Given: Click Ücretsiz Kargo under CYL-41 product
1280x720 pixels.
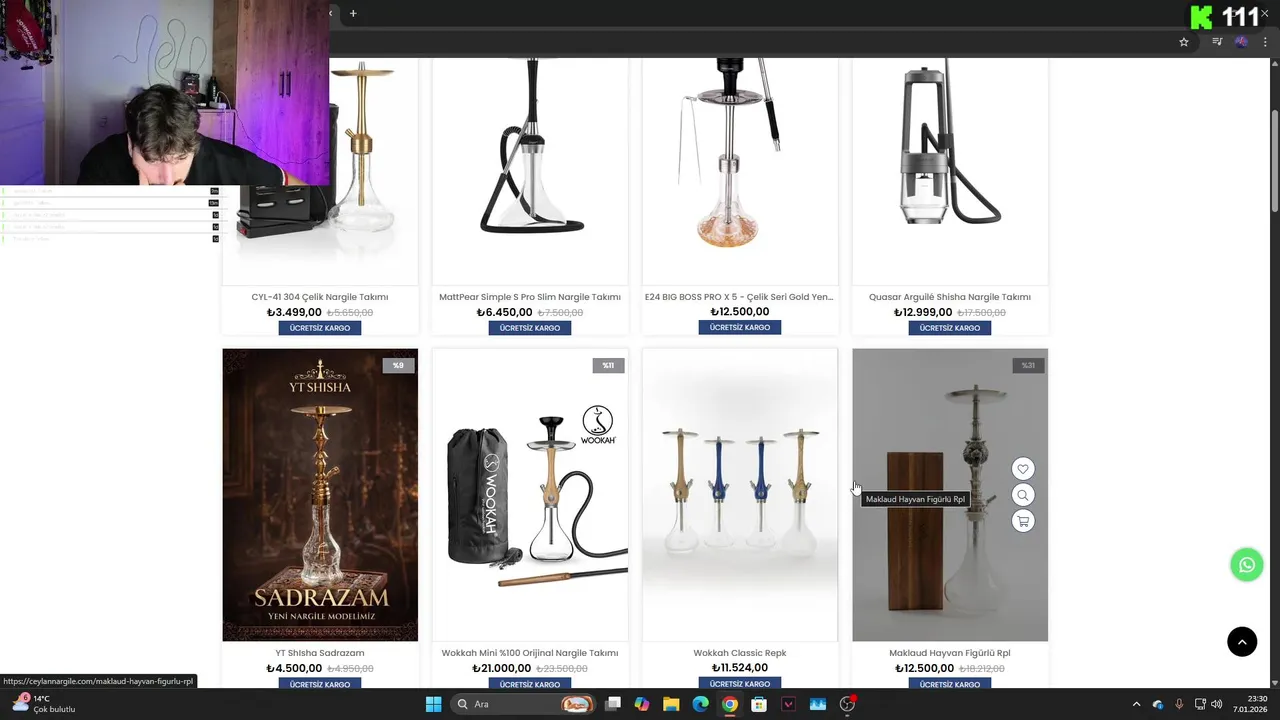Looking at the screenshot, I should (x=320, y=328).
